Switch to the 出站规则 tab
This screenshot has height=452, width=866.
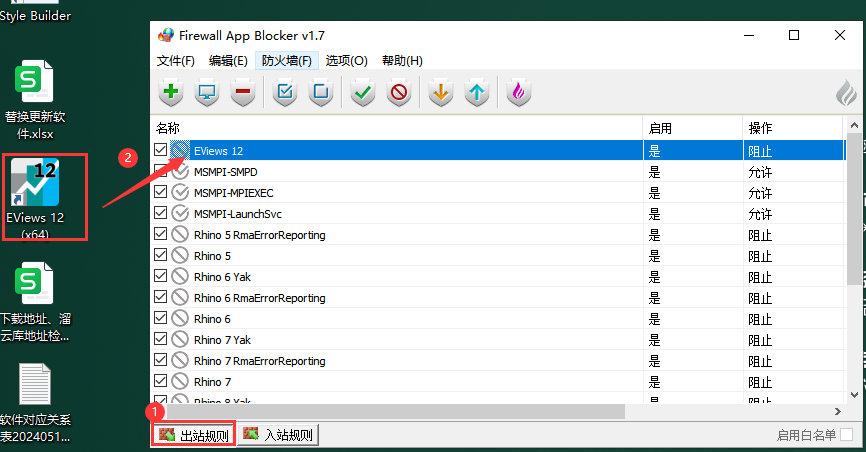coord(194,435)
